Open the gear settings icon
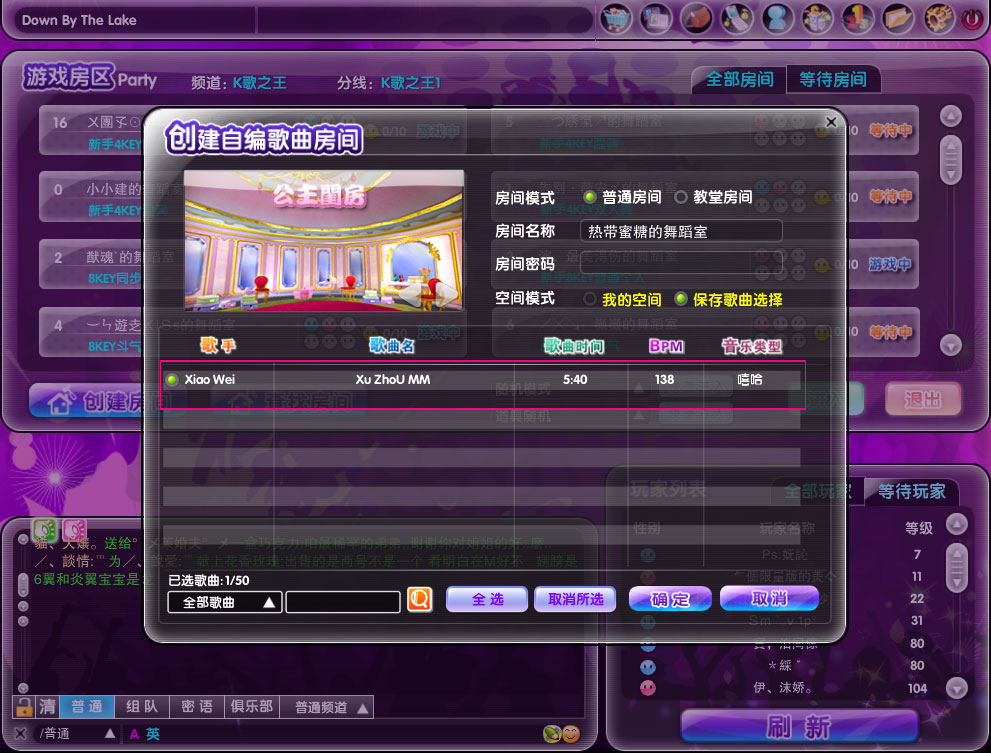991x753 pixels. [x=939, y=18]
